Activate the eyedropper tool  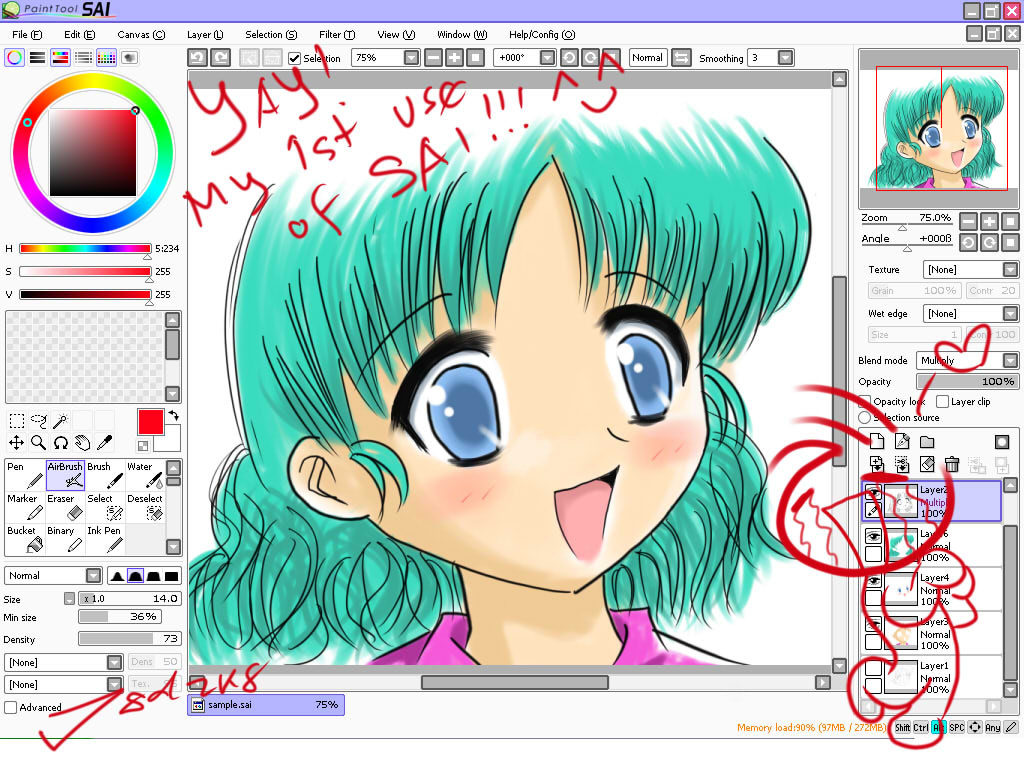(104, 443)
